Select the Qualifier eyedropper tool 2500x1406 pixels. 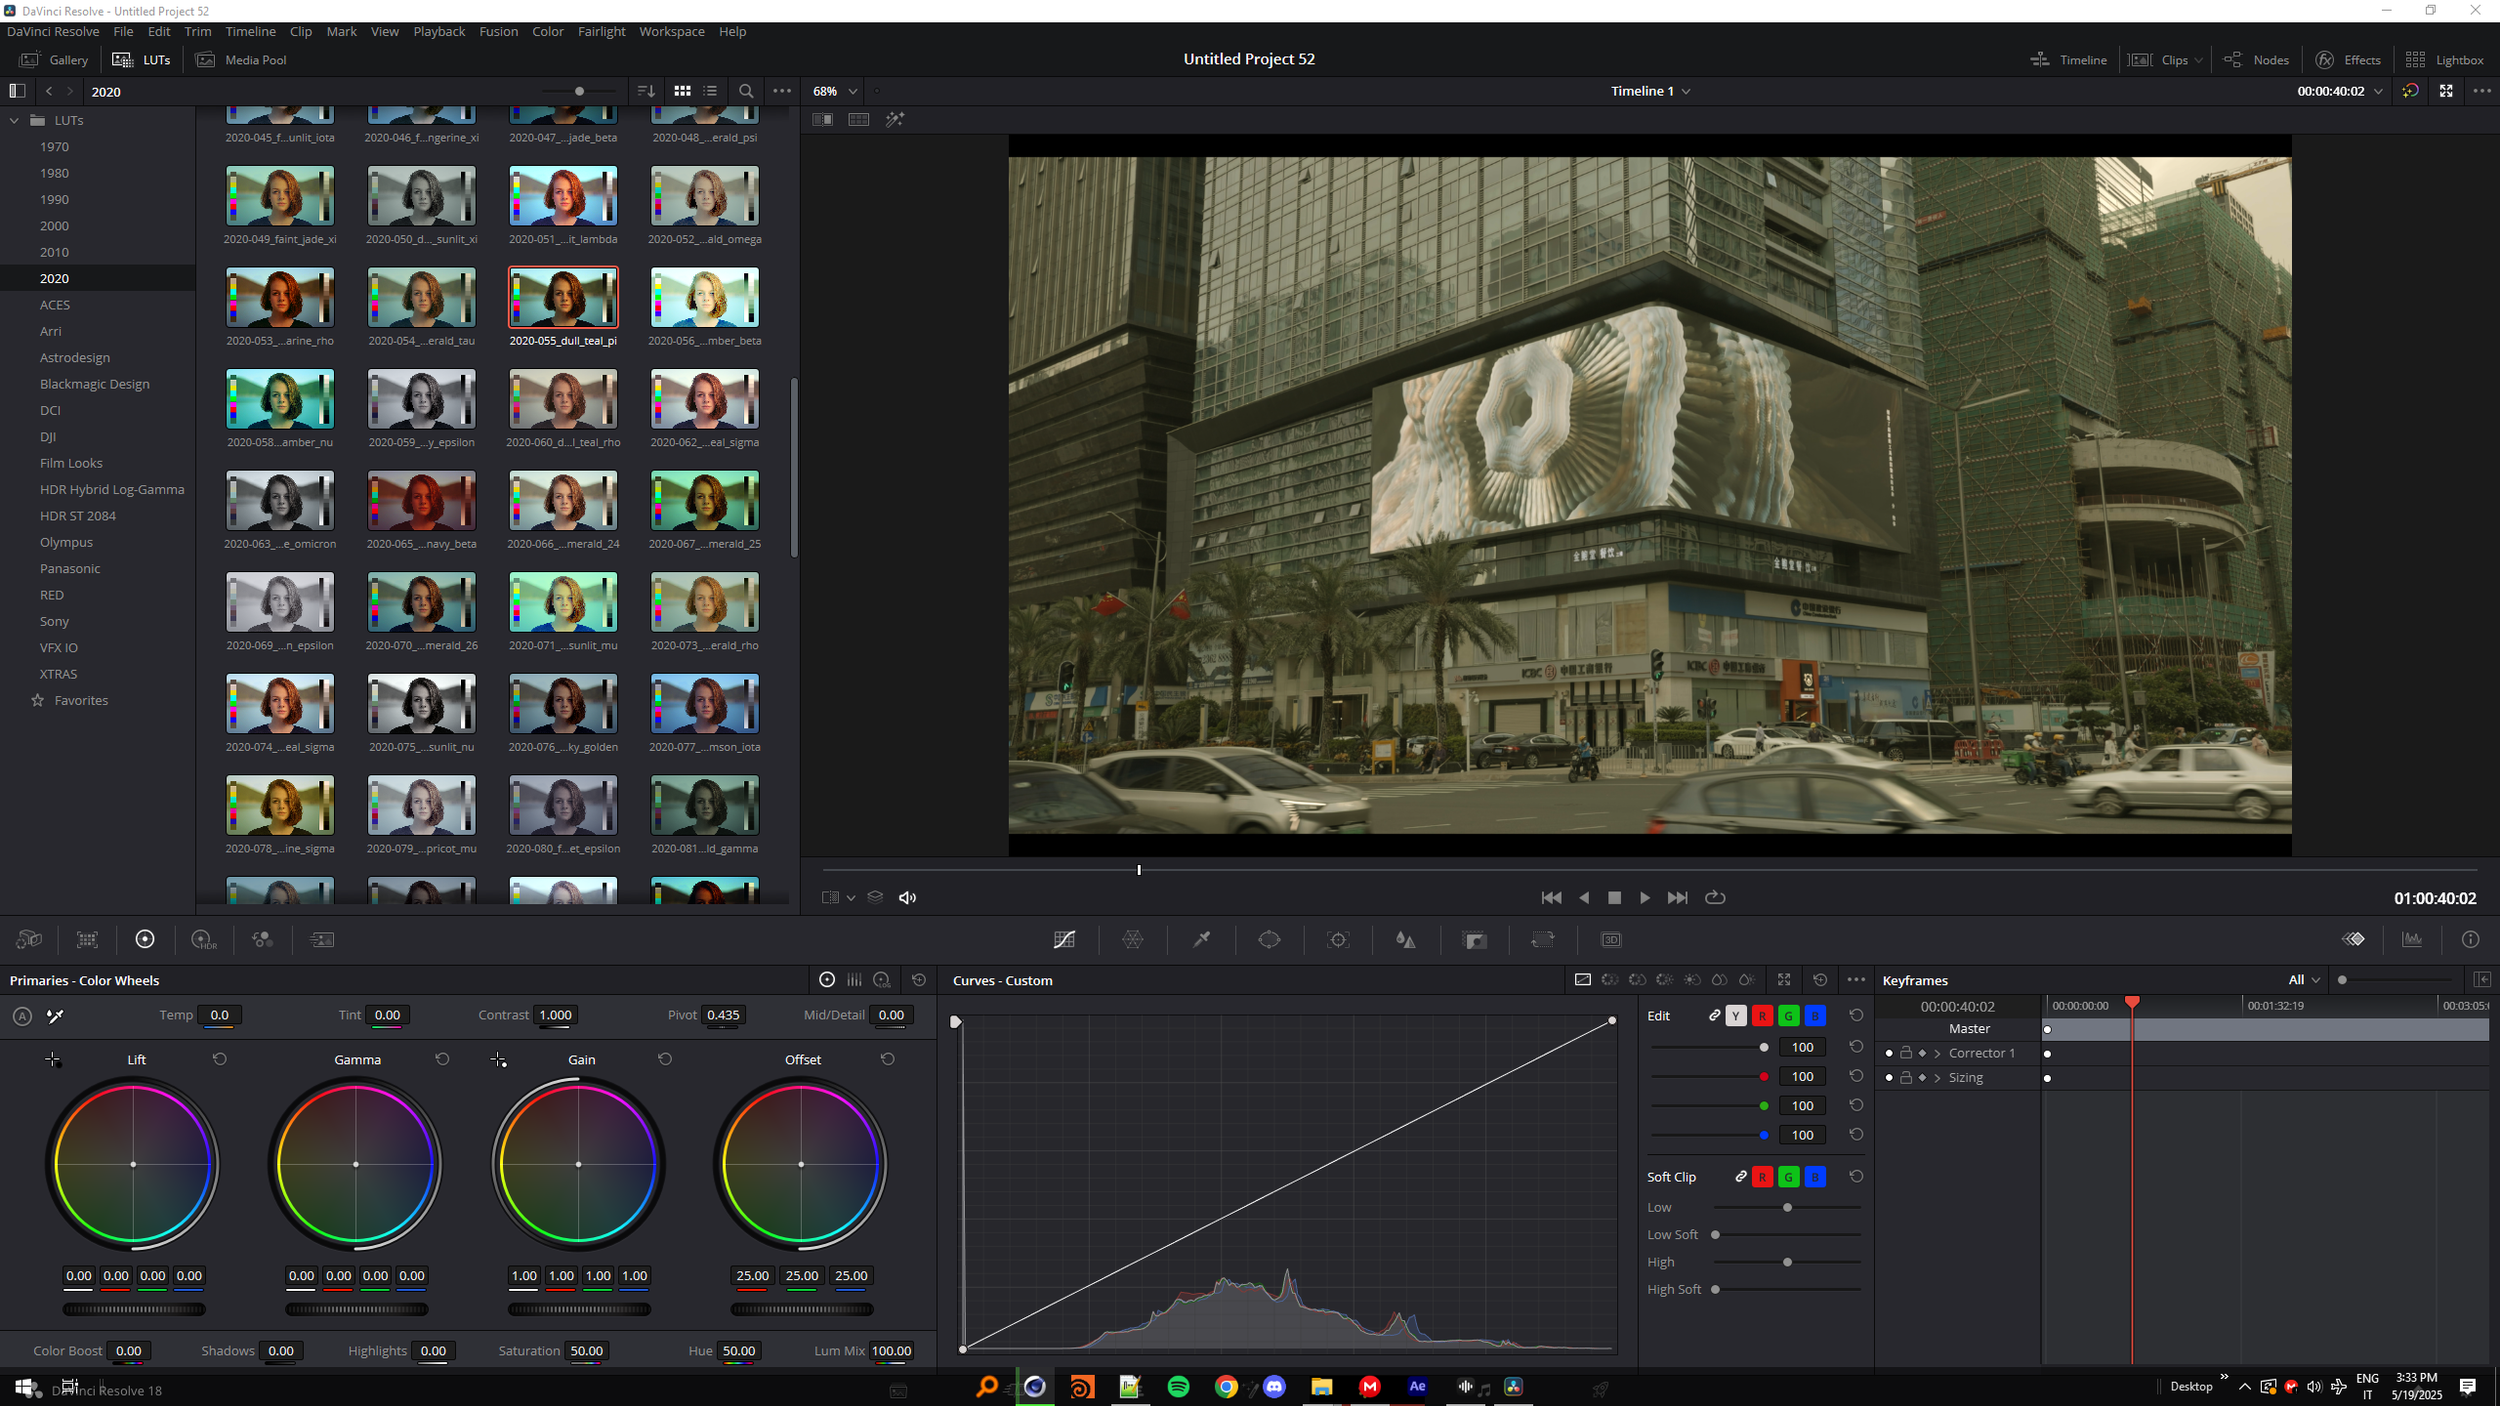pyautogui.click(x=1201, y=939)
